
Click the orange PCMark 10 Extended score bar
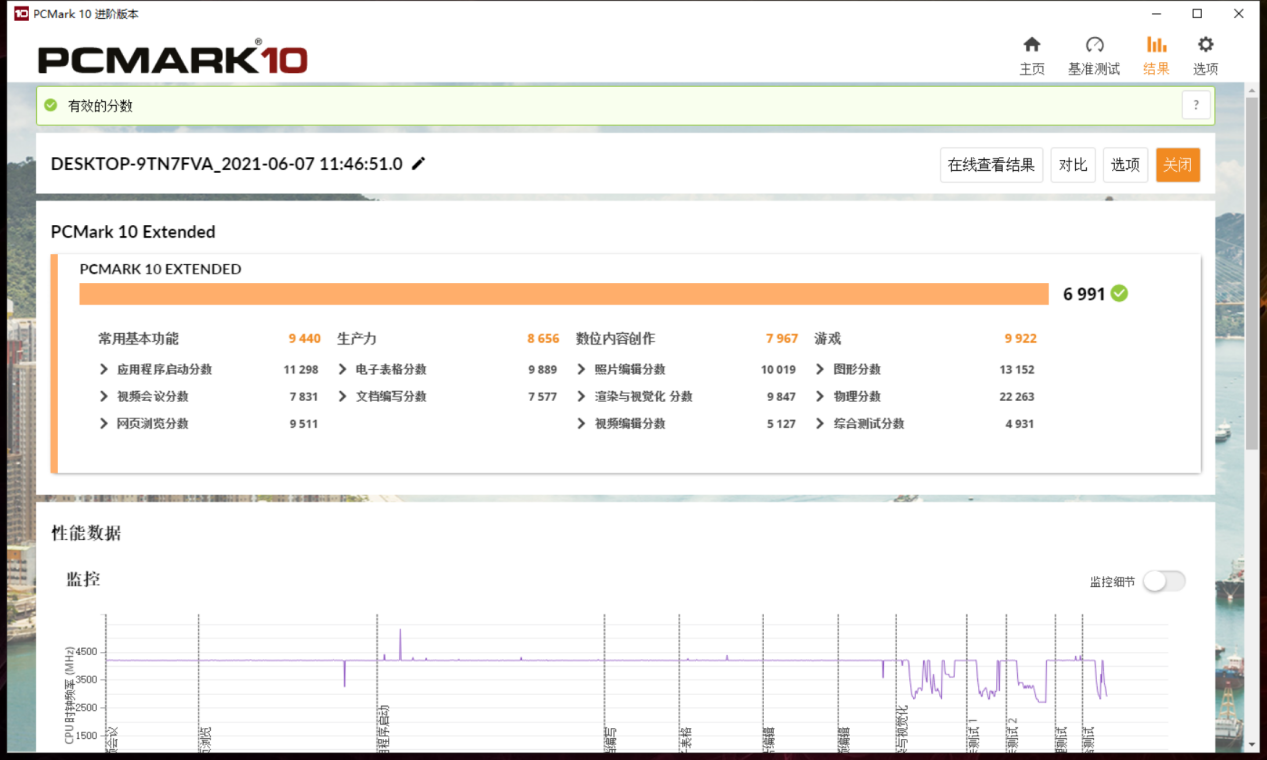click(564, 293)
